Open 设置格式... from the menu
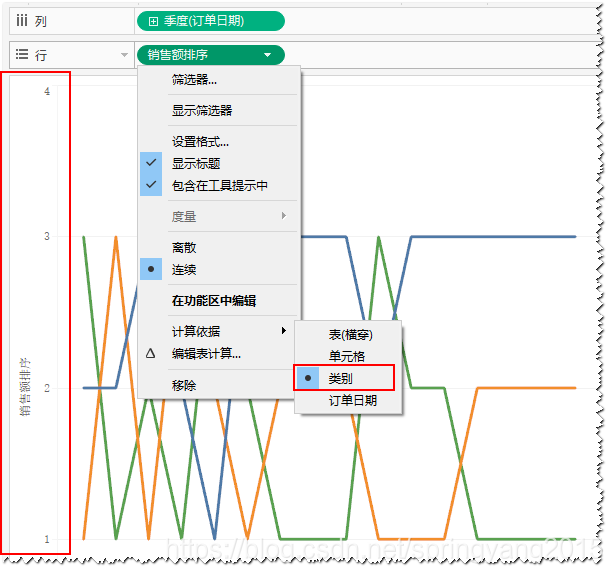This screenshot has height=573, width=613. tap(219, 141)
